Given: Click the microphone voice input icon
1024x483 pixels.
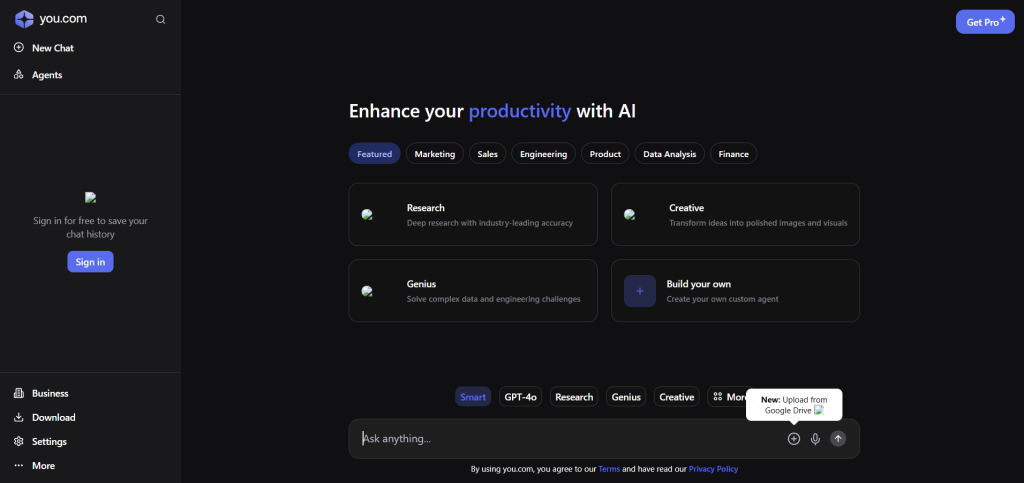Looking at the screenshot, I should pyautogui.click(x=816, y=439).
